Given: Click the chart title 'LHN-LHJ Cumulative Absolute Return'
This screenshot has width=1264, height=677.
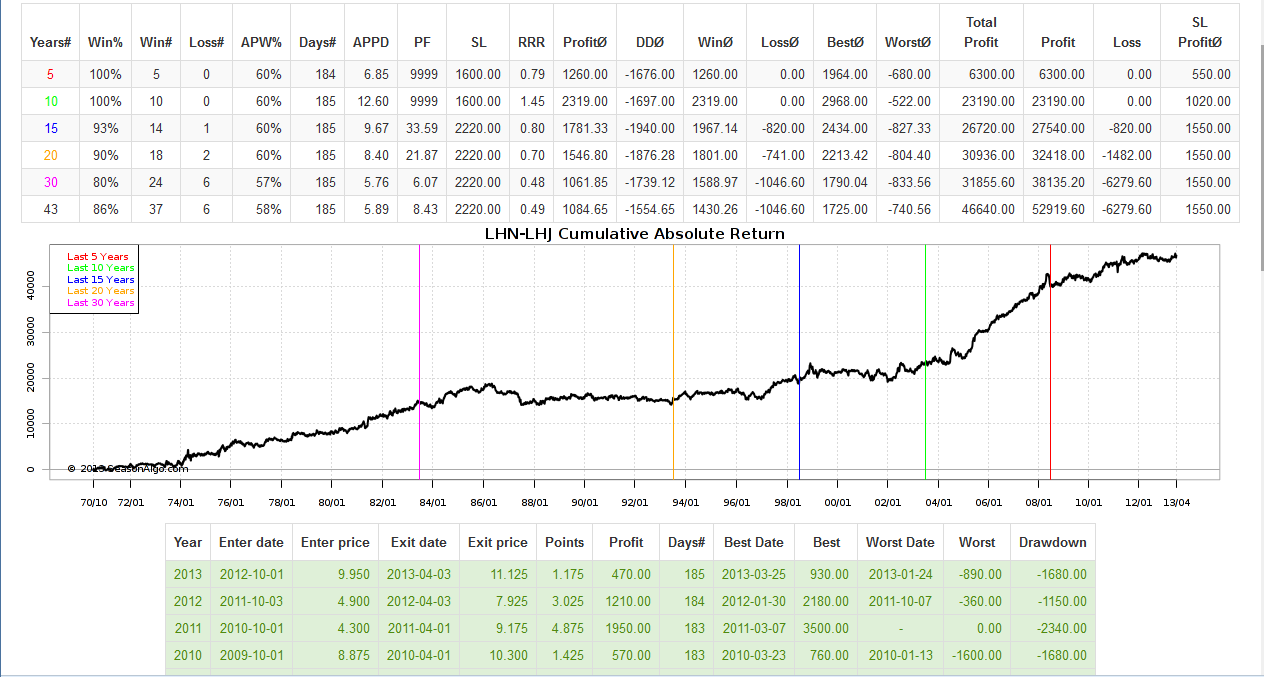Looking at the screenshot, I should point(634,233).
